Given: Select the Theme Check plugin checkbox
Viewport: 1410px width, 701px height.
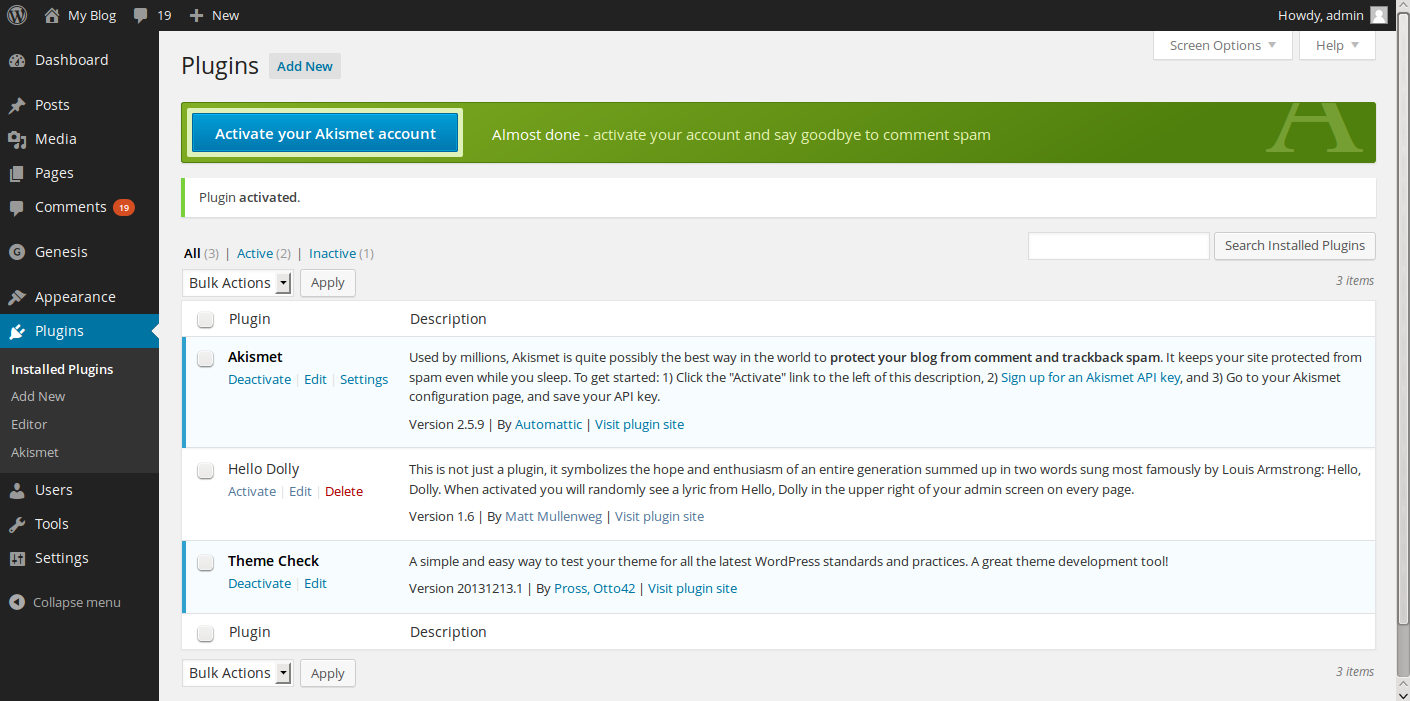Looking at the screenshot, I should [205, 562].
